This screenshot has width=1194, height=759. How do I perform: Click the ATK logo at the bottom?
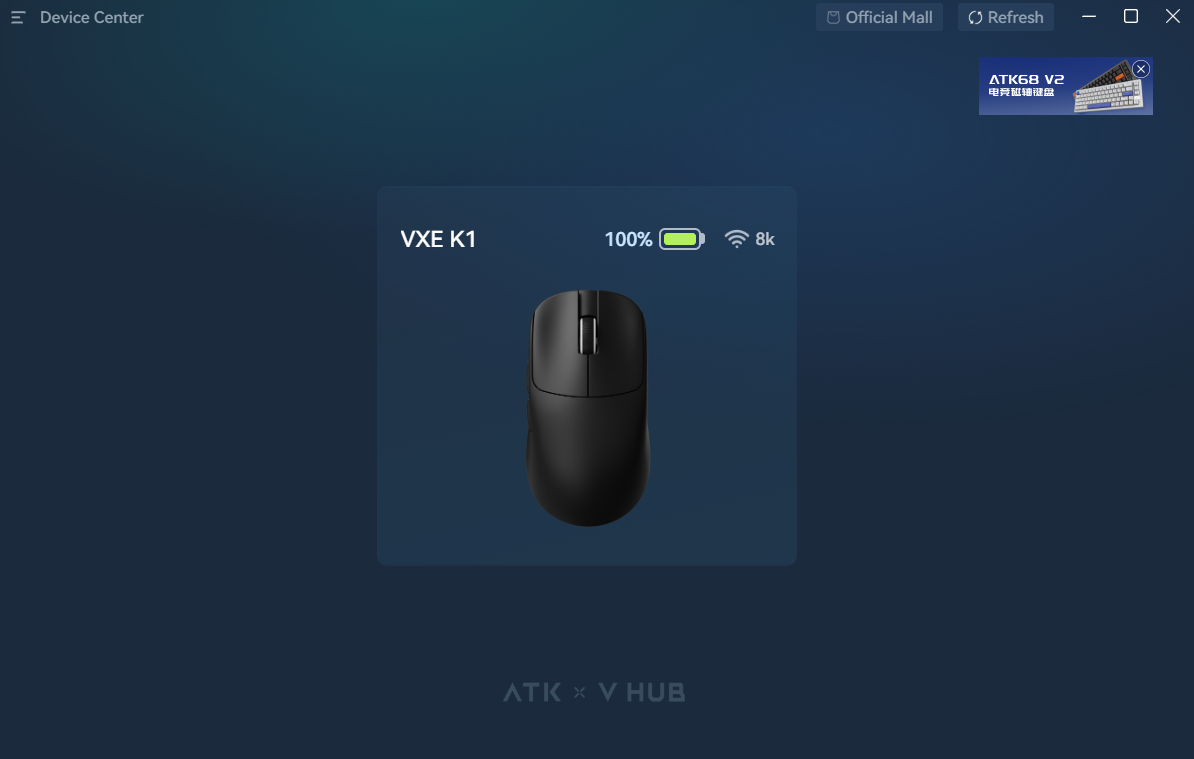pyautogui.click(x=532, y=692)
